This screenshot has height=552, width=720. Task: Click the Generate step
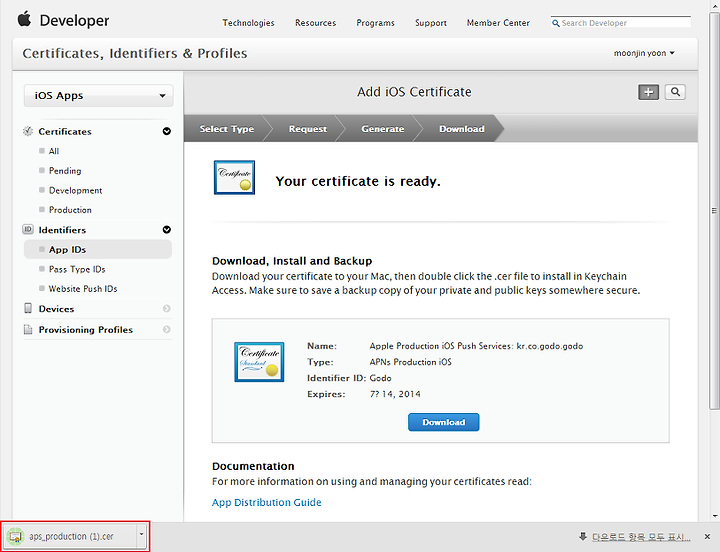(x=382, y=129)
